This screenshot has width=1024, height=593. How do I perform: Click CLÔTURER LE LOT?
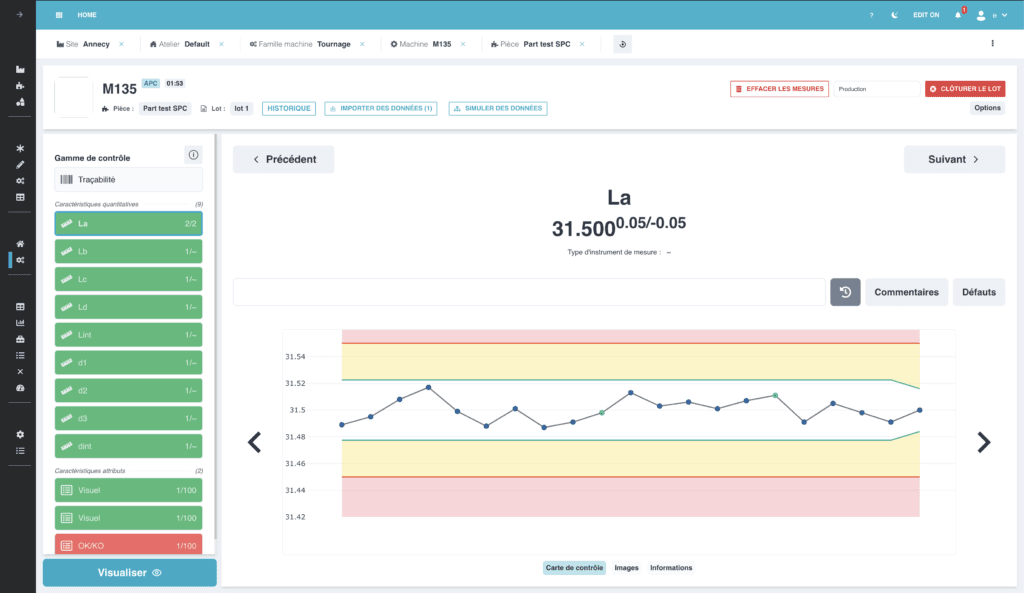(965, 89)
